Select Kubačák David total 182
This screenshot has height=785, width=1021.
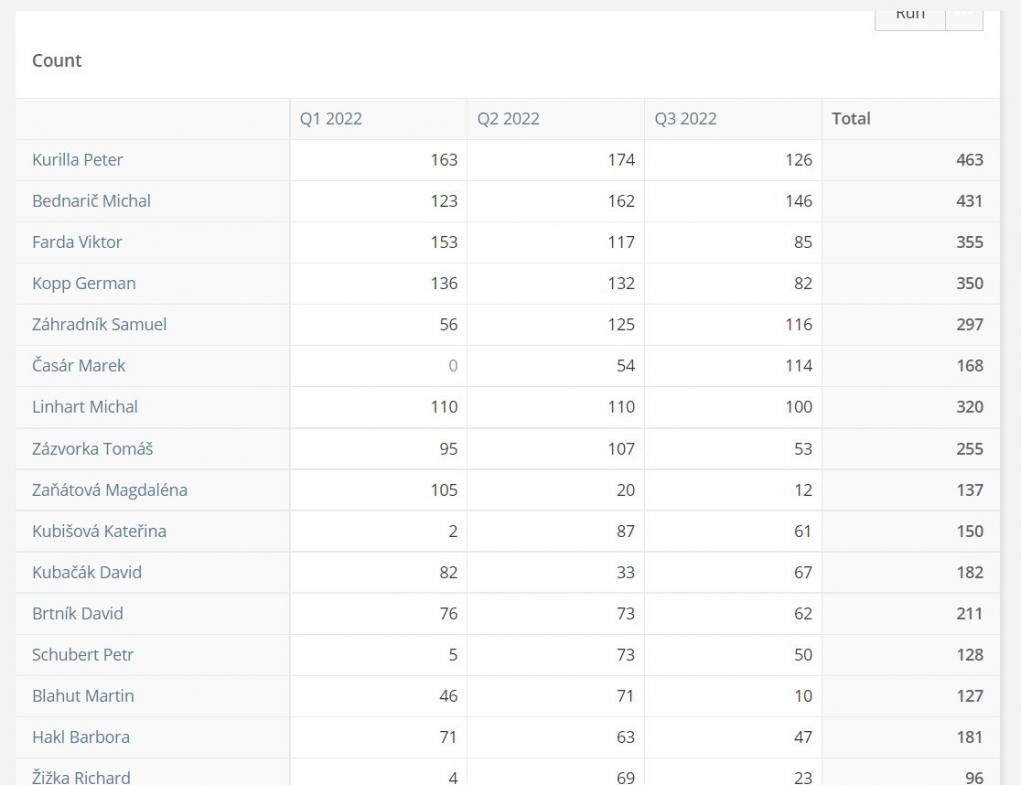pyautogui.click(x=970, y=572)
